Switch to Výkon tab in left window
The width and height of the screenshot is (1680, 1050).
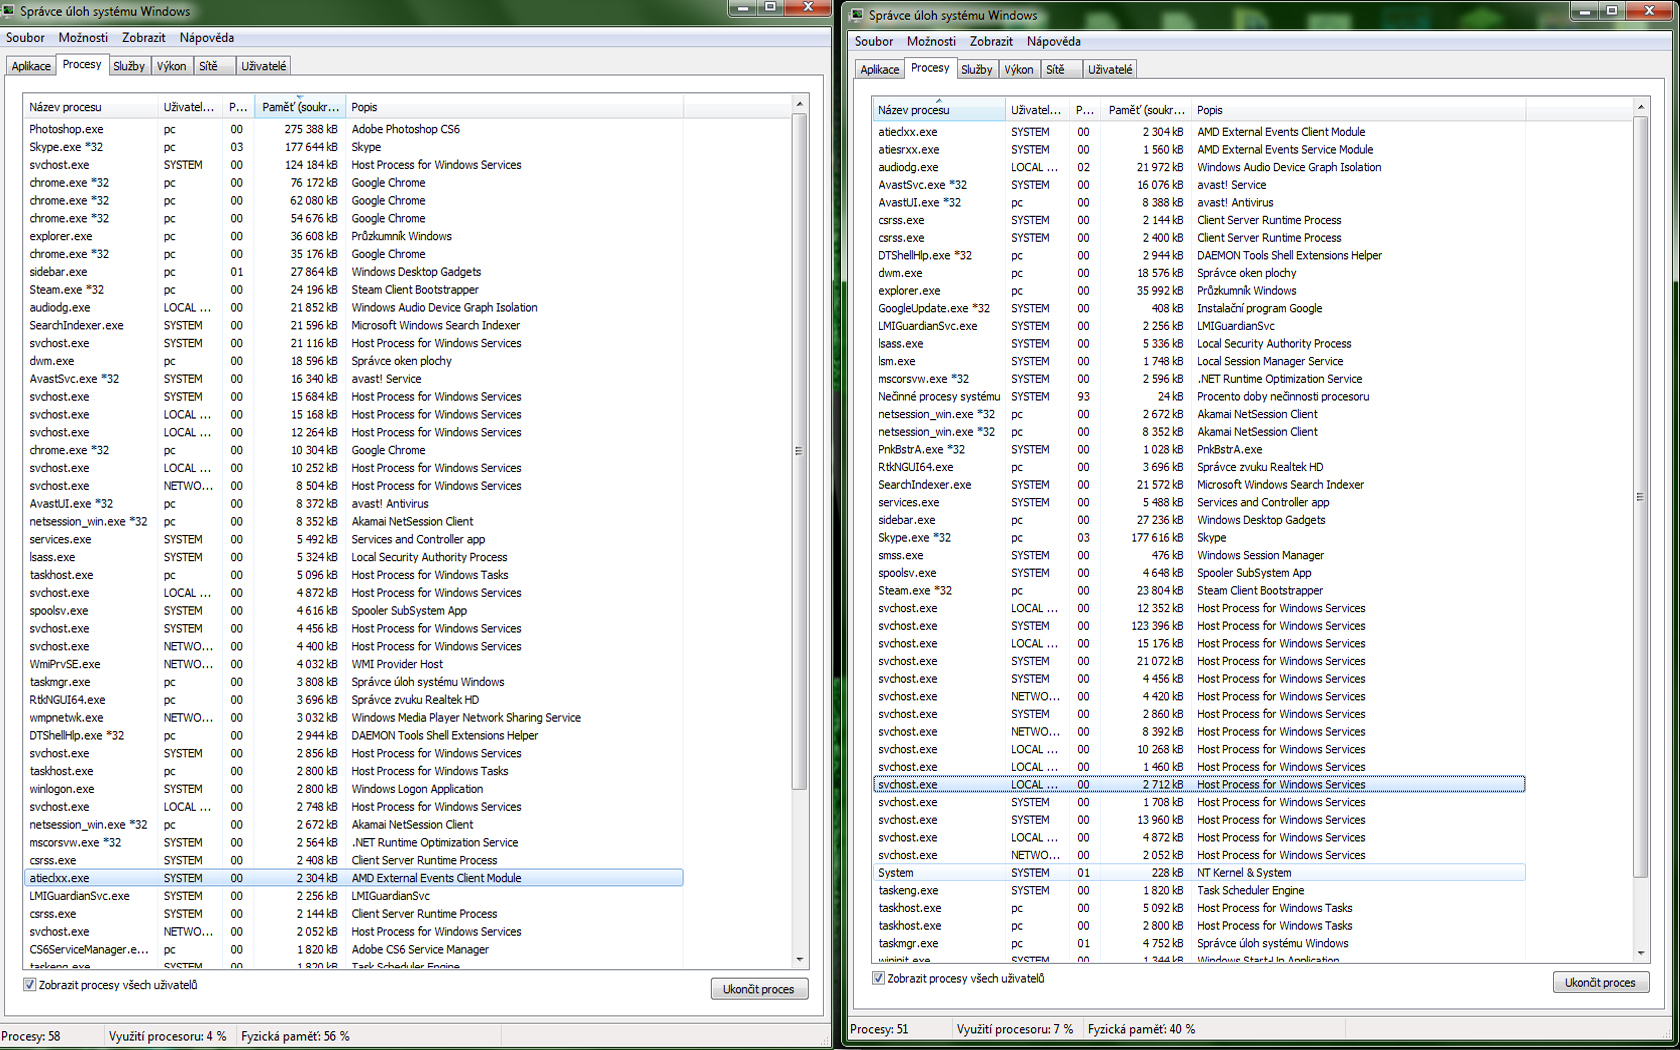171,66
